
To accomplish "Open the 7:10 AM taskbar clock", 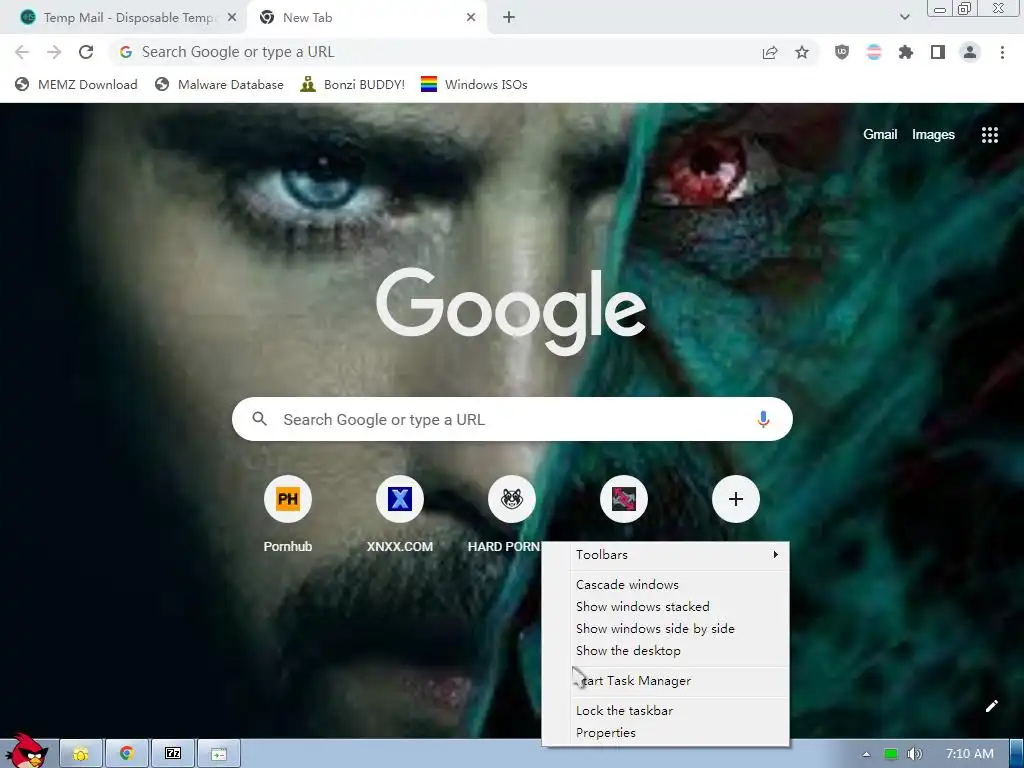I will [x=970, y=754].
